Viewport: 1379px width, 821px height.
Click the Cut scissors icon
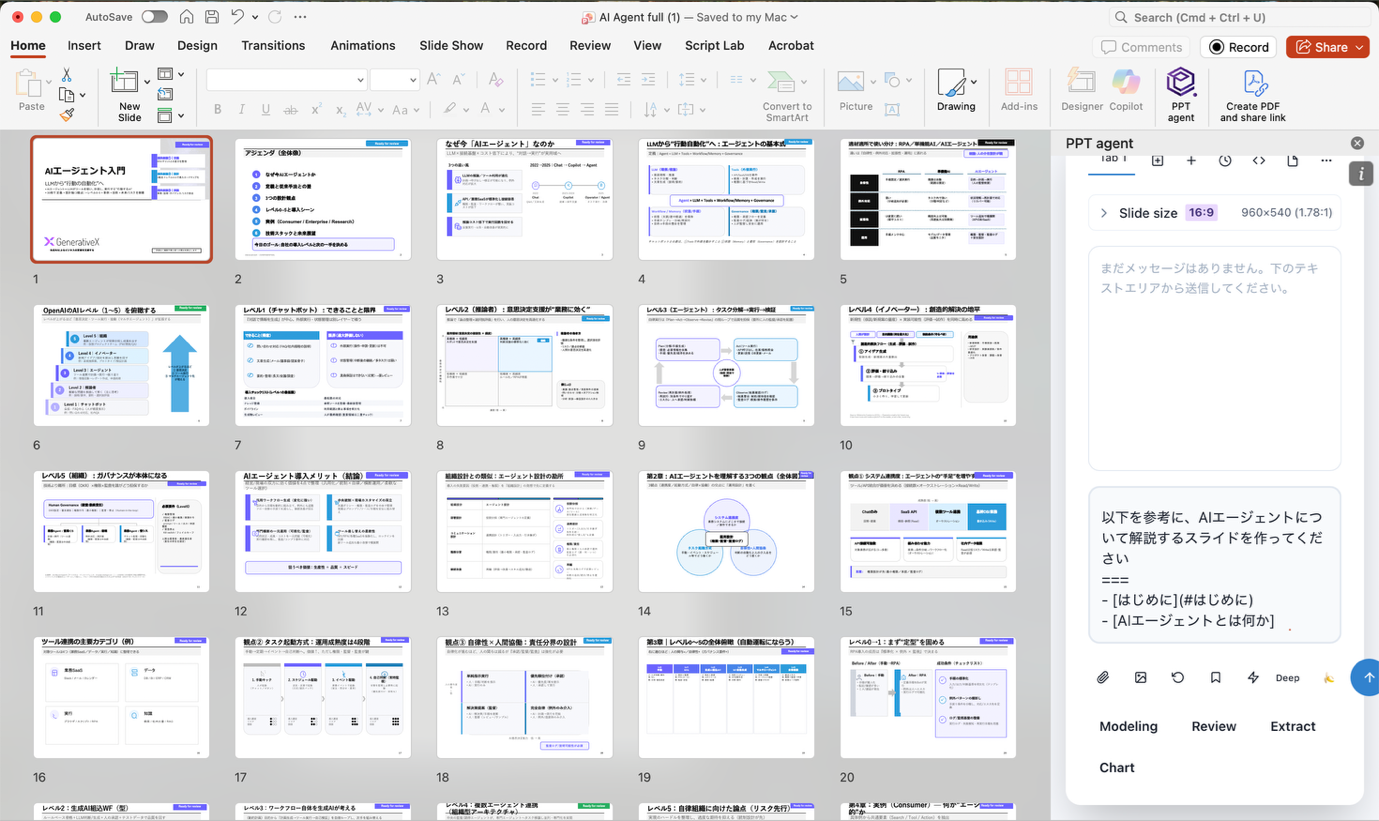pyautogui.click(x=67, y=76)
